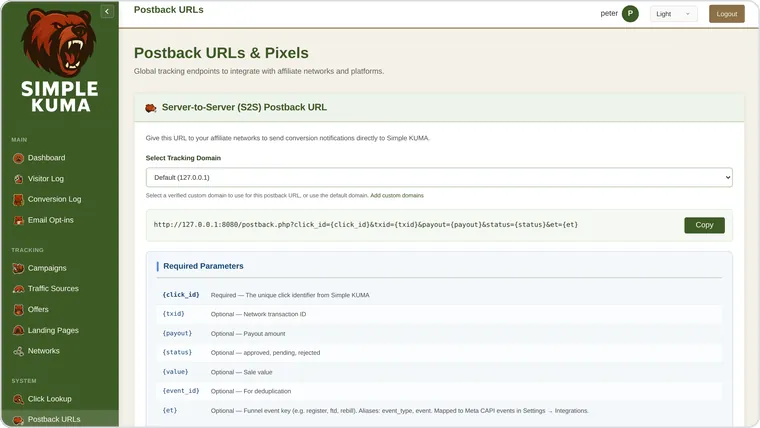Click the Campaigns sidebar icon
Viewport: 760px width, 428px height.
pyautogui.click(x=18, y=268)
